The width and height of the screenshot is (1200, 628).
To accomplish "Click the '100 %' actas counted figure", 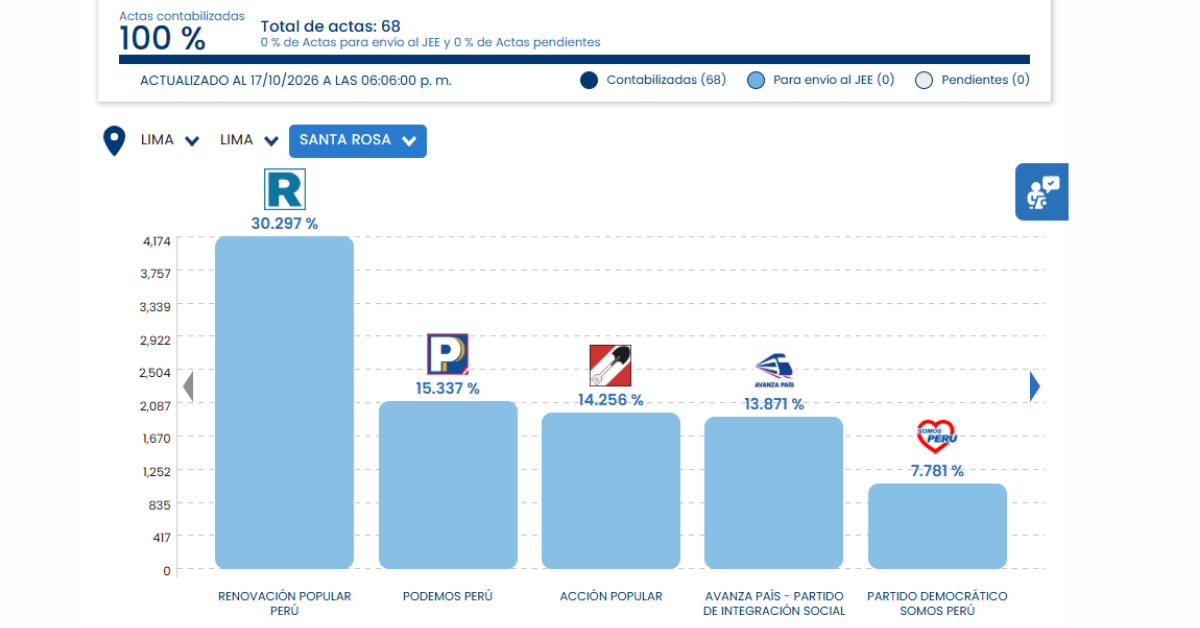I will tap(162, 39).
